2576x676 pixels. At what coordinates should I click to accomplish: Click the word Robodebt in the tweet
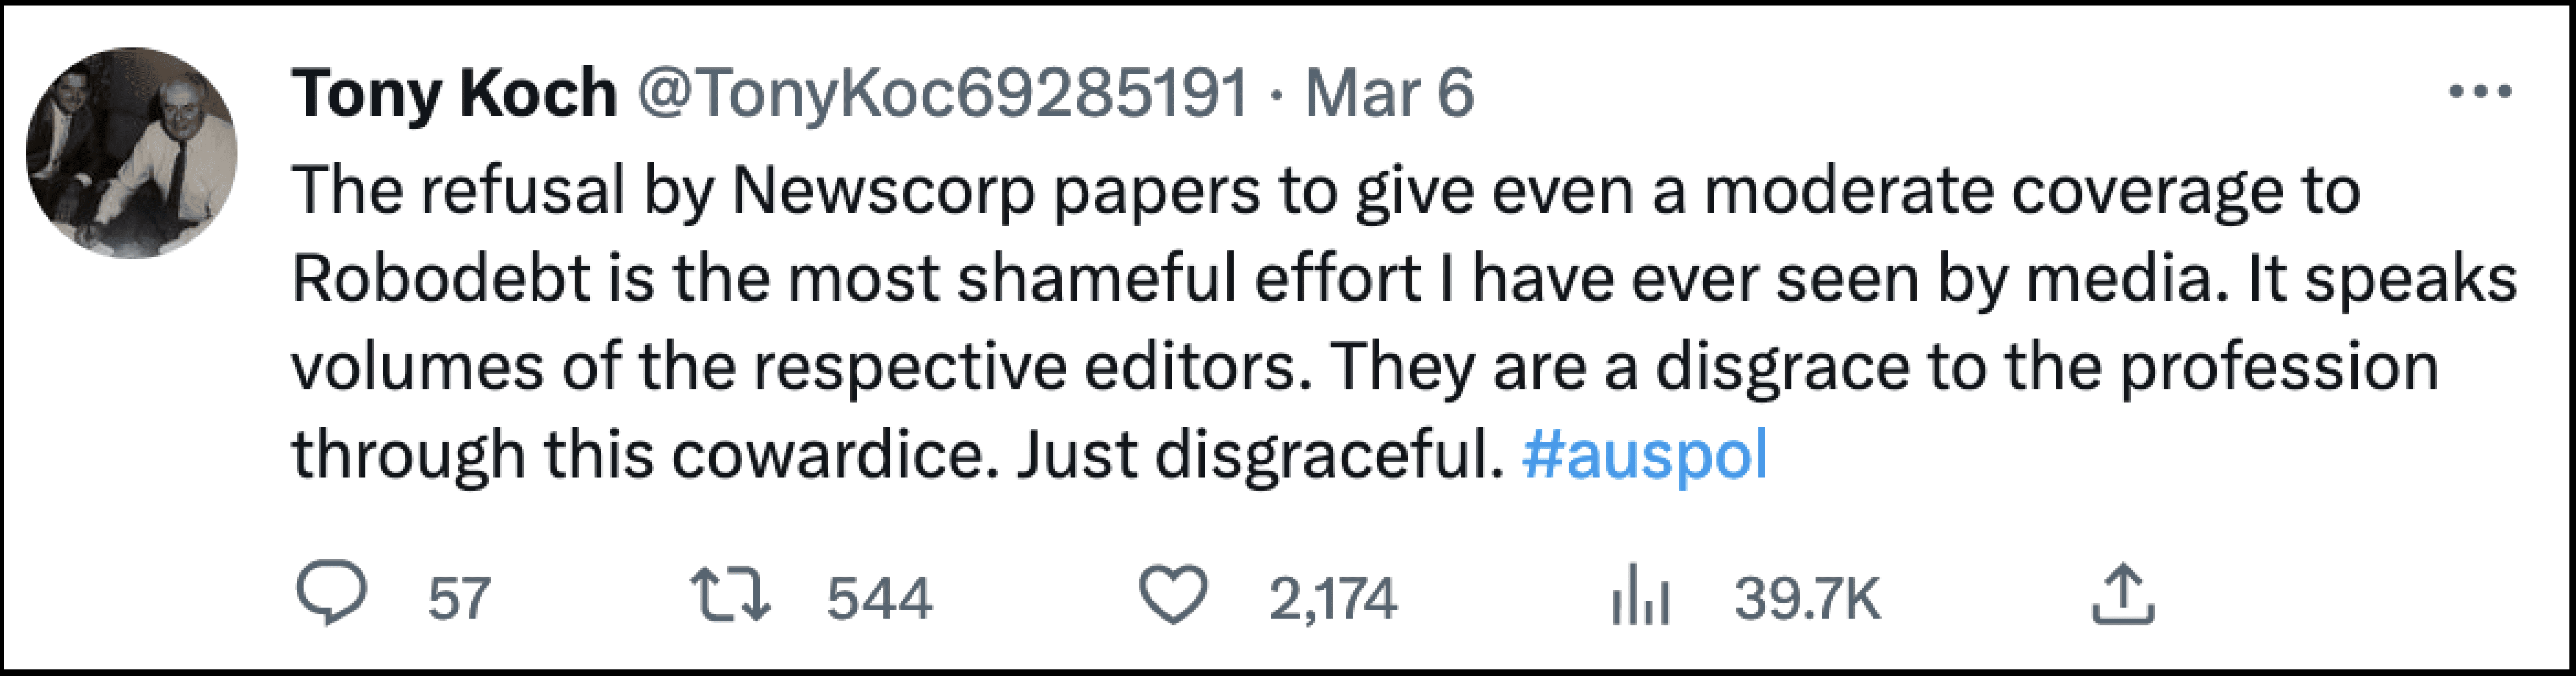[x=441, y=277]
